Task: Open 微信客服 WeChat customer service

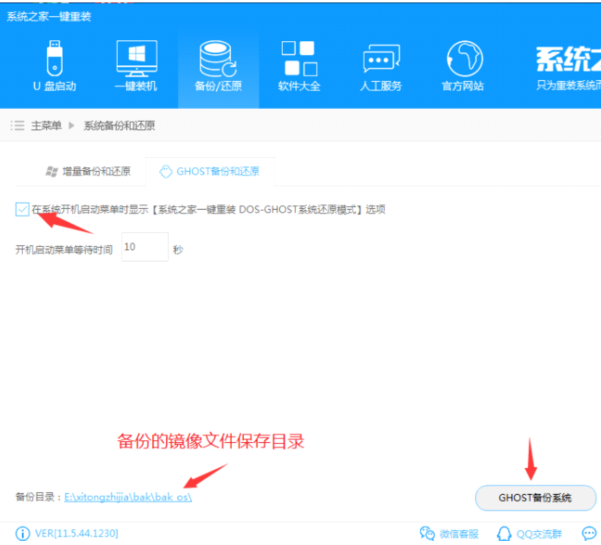Action: [449, 533]
